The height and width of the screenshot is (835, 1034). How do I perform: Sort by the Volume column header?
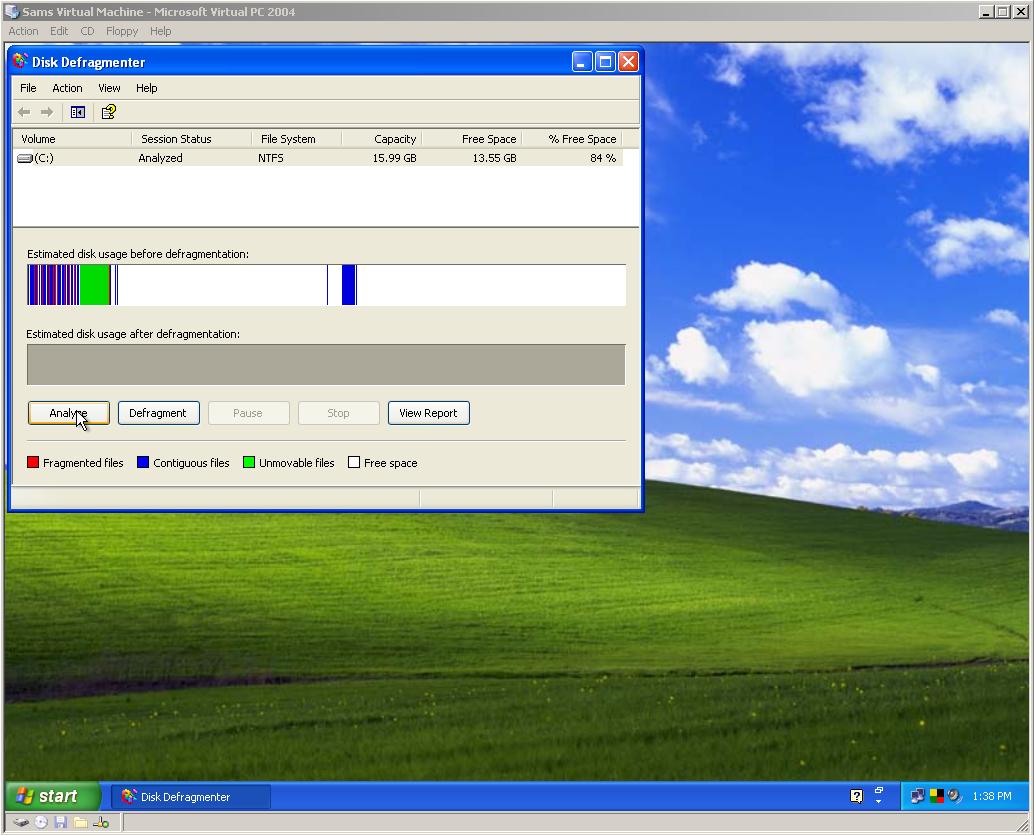(72, 139)
